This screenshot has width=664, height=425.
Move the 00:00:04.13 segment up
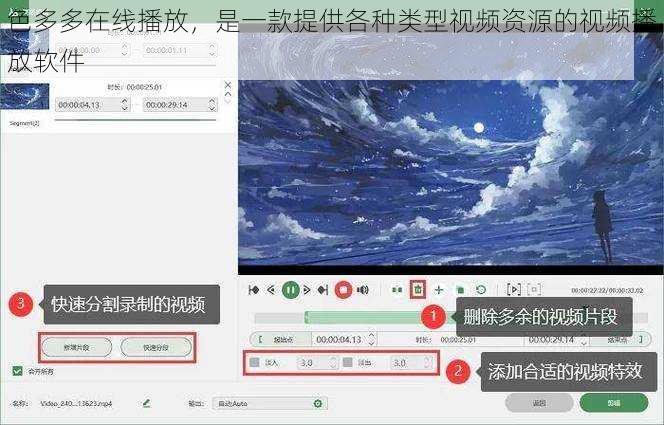pos(228,94)
